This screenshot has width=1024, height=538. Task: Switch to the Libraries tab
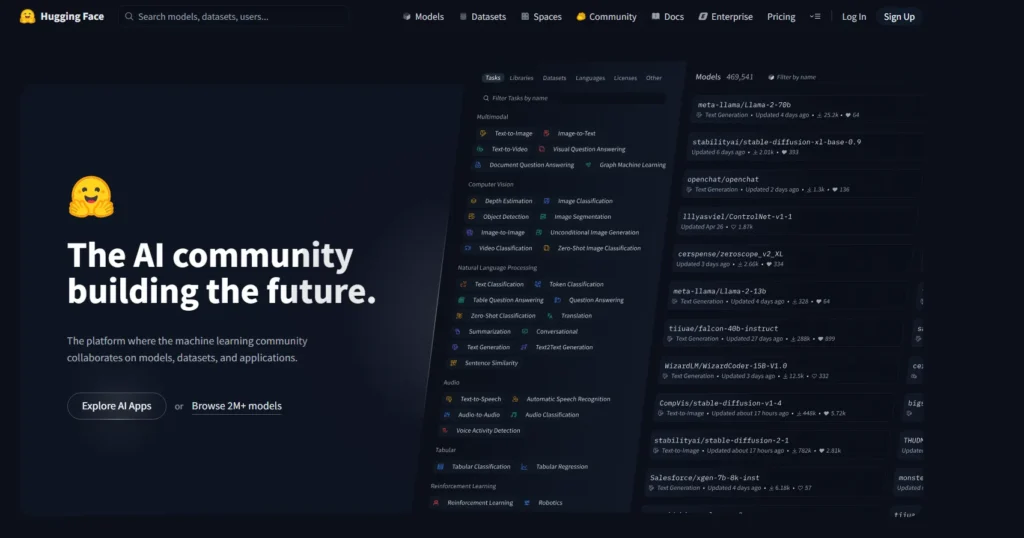(521, 78)
